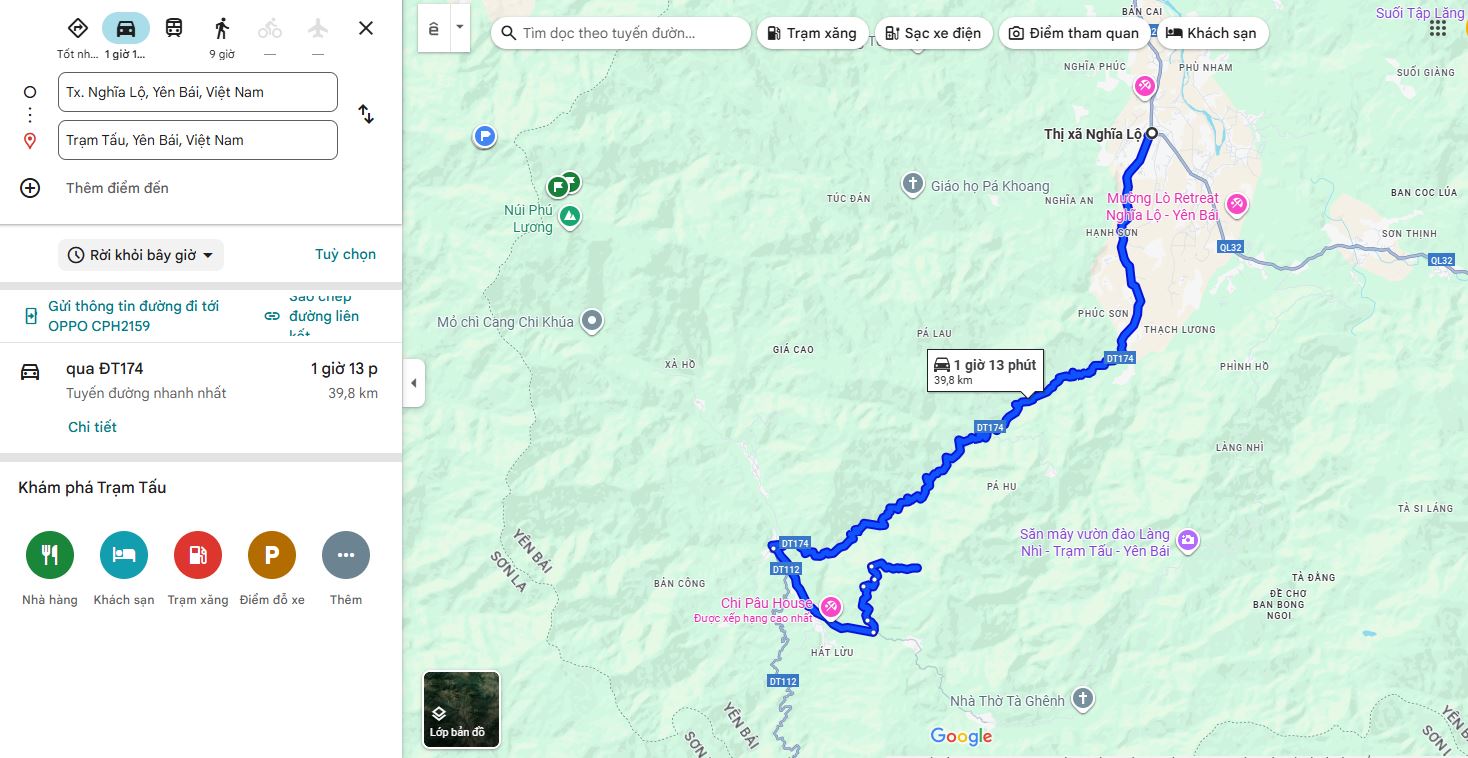1468x758 pixels.
Task: Expand the dropdown arrow beside print icon
Action: (x=459, y=29)
